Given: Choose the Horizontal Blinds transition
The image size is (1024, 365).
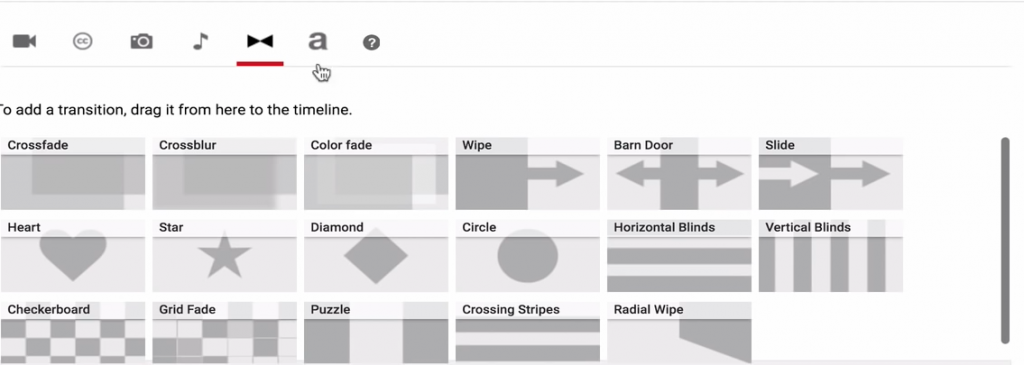Looking at the screenshot, I should point(679,256).
